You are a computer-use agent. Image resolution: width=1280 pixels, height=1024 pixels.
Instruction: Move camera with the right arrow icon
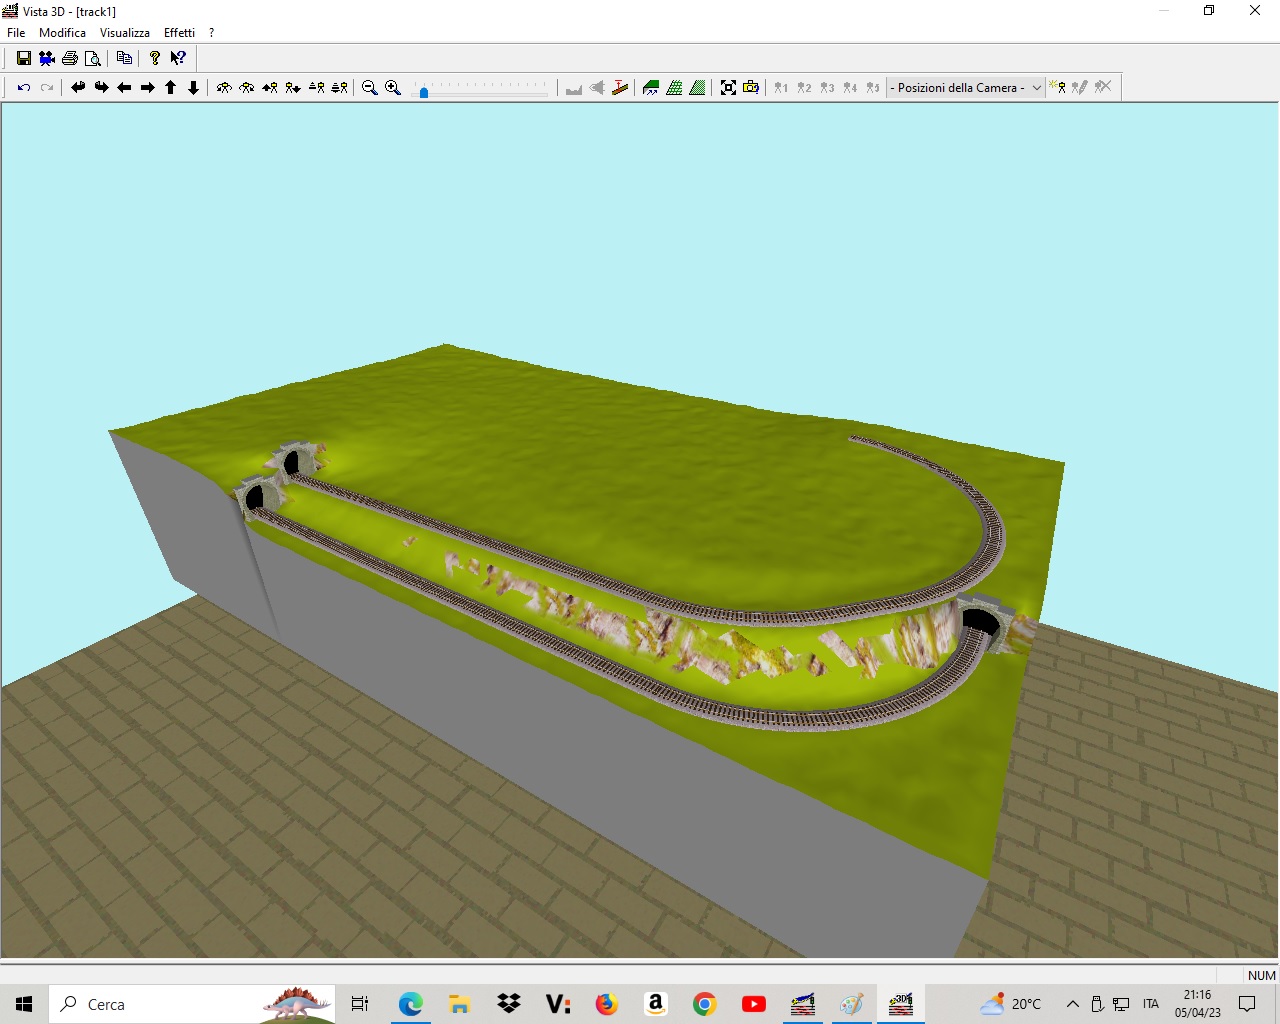tap(147, 88)
